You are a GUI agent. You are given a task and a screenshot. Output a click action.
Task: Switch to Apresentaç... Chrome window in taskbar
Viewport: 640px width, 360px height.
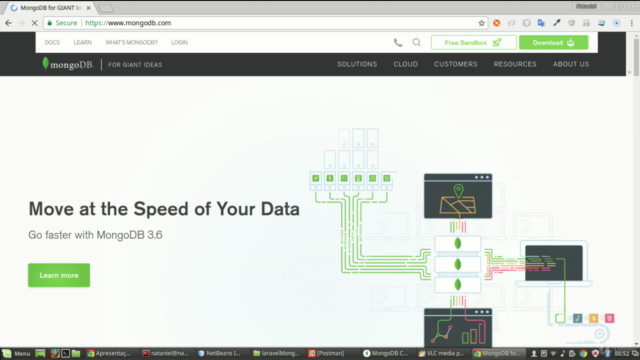click(110, 353)
